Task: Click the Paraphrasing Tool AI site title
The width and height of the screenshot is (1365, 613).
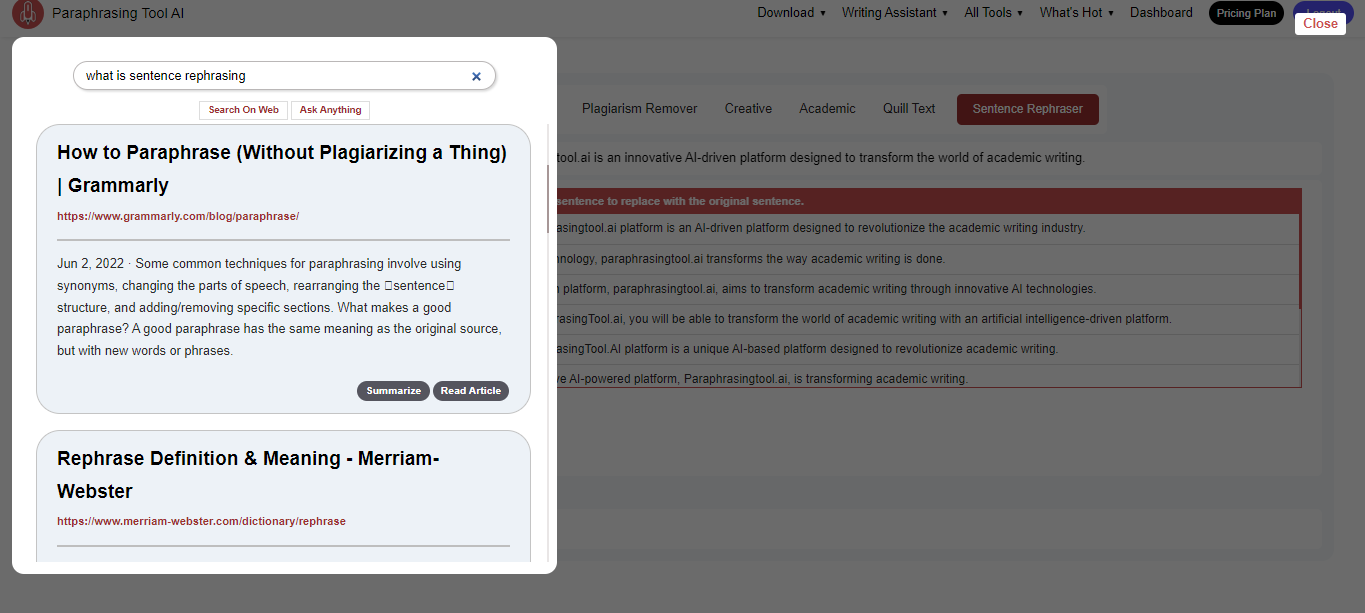Action: pyautogui.click(x=118, y=13)
